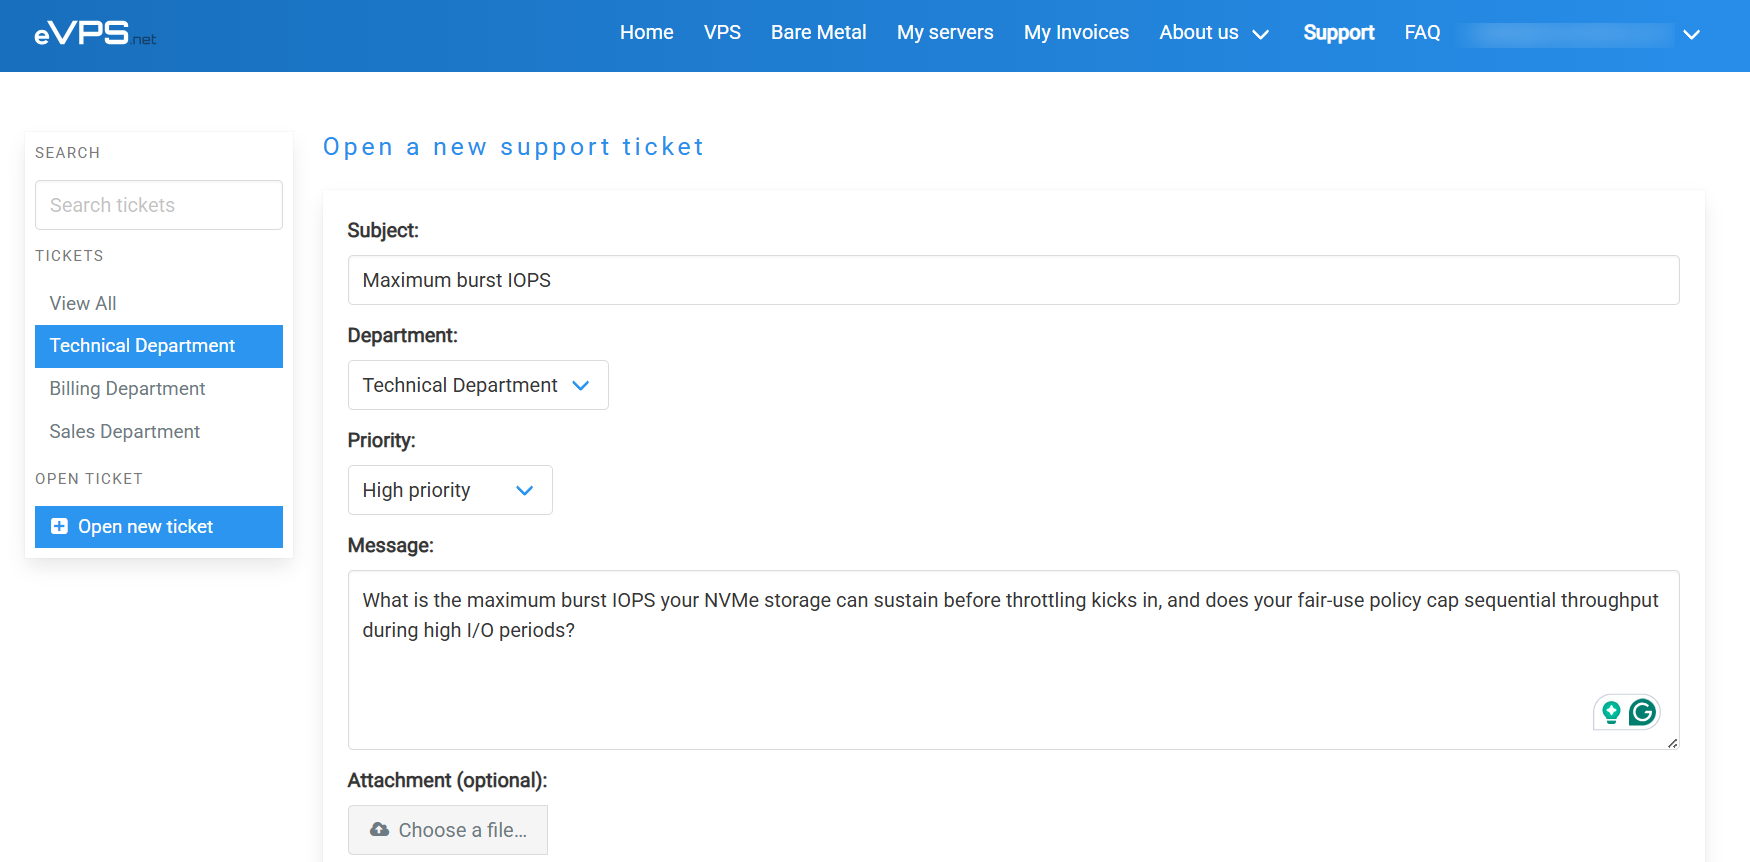
Task: Click the OPEN TICKET sidebar heading
Action: click(x=89, y=479)
